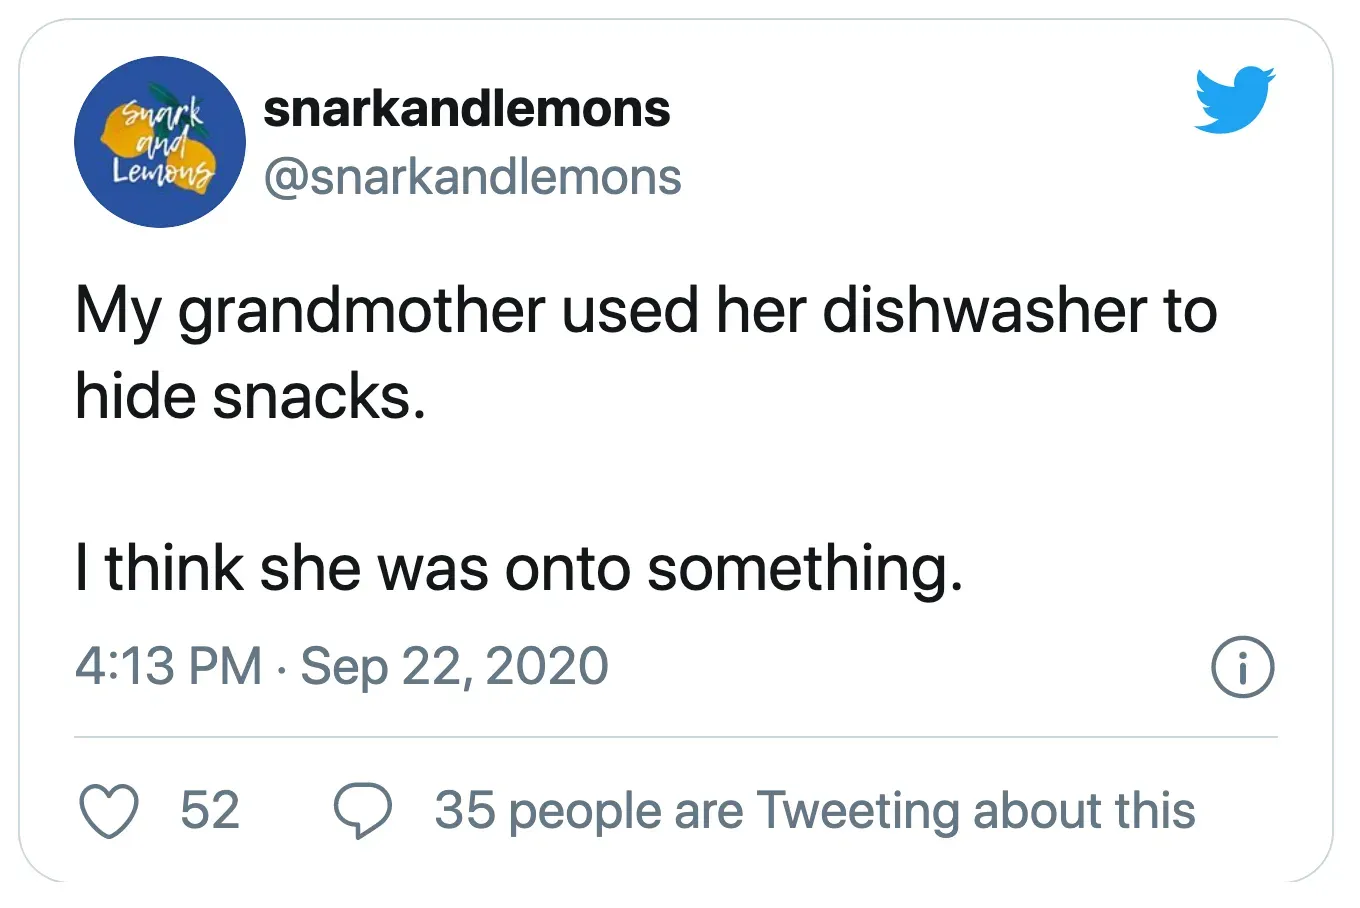Open the bold snarkandlemons display name
The width and height of the screenshot is (1360, 908).
[466, 108]
